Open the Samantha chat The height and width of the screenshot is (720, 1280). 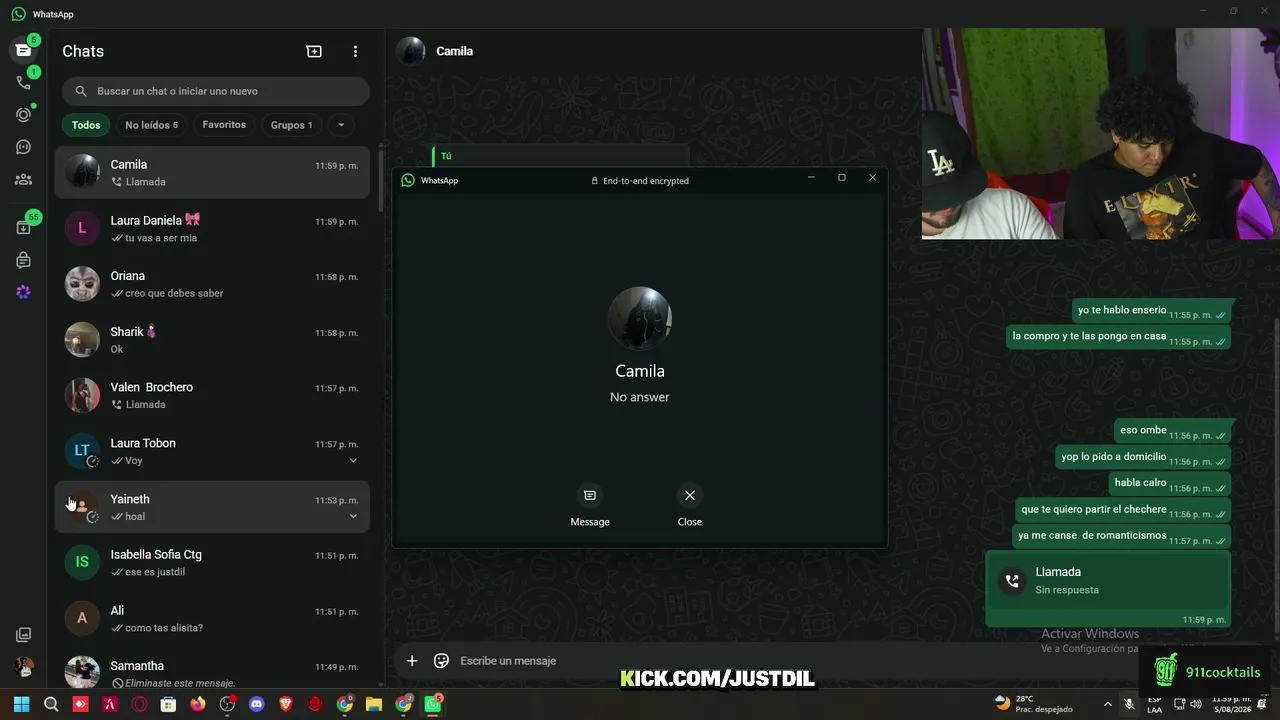[x=212, y=671]
